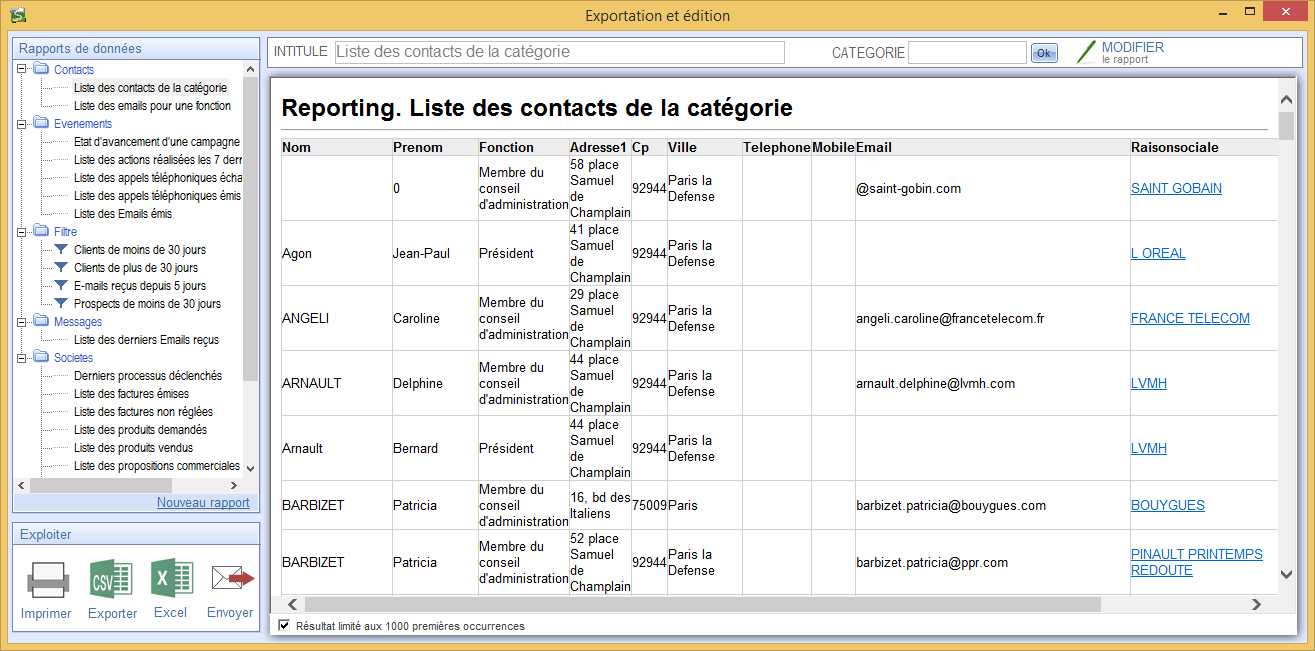
Task: Select Liste des contacts de la catégorie report
Action: click(x=150, y=88)
